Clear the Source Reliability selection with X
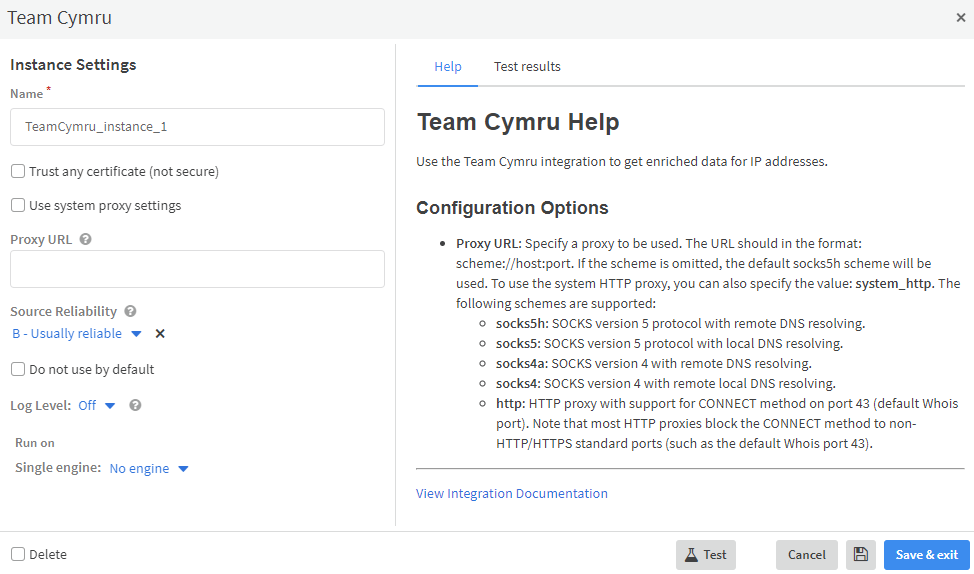Image resolution: width=974 pixels, height=574 pixels. 160,334
